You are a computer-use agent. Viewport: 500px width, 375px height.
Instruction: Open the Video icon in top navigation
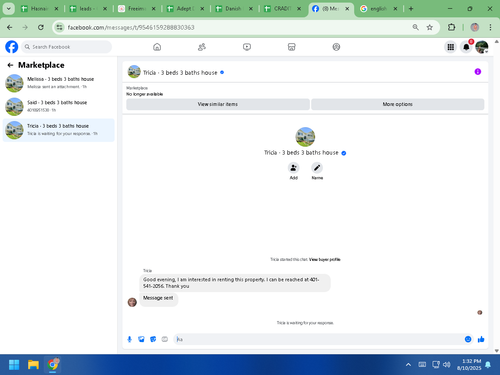tap(247, 47)
